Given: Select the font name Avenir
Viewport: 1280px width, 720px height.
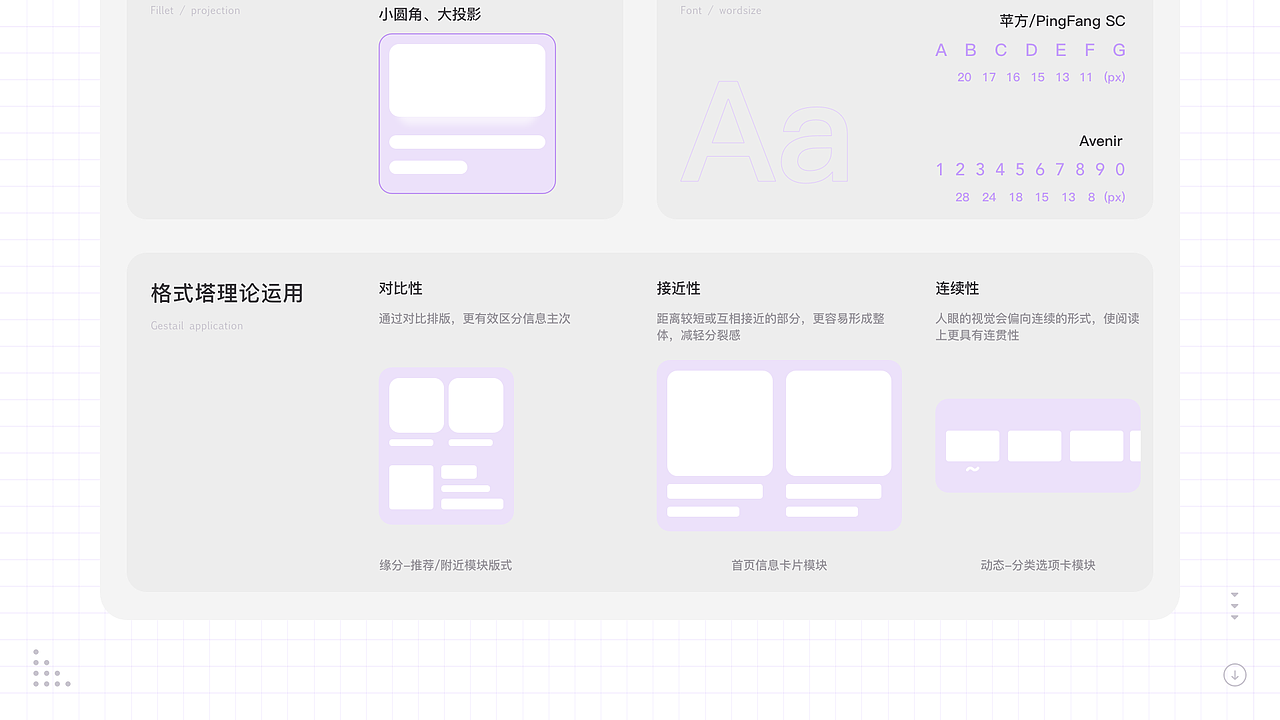Looking at the screenshot, I should (x=1101, y=141).
